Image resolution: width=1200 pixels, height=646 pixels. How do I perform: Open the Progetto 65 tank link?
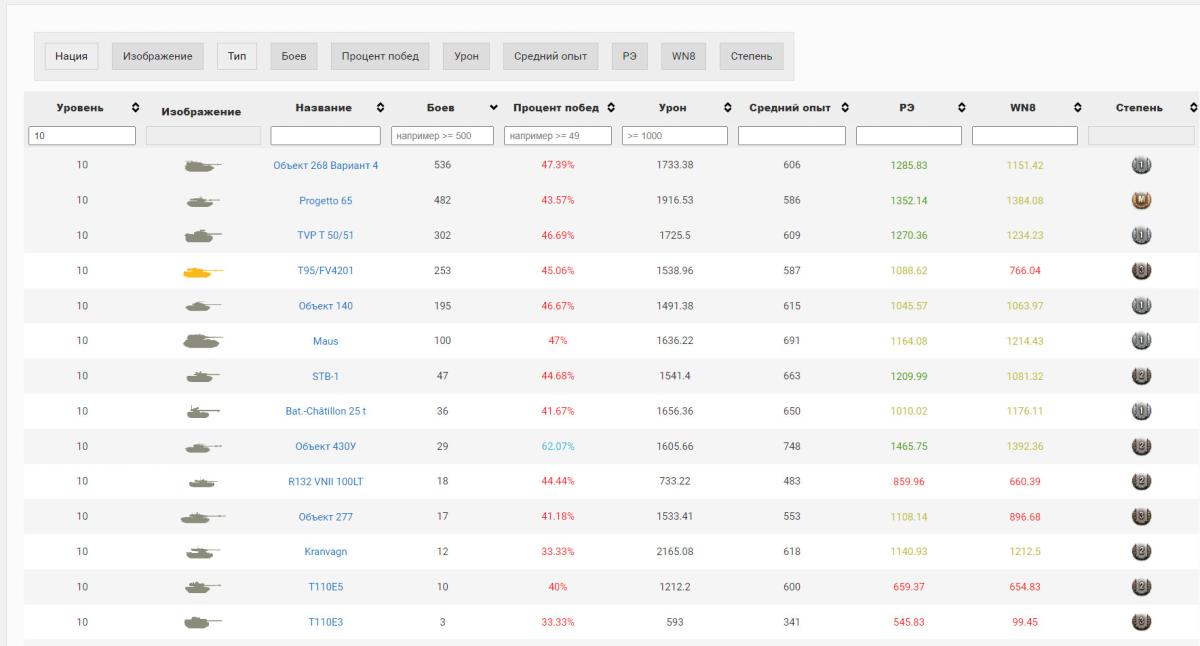point(325,200)
